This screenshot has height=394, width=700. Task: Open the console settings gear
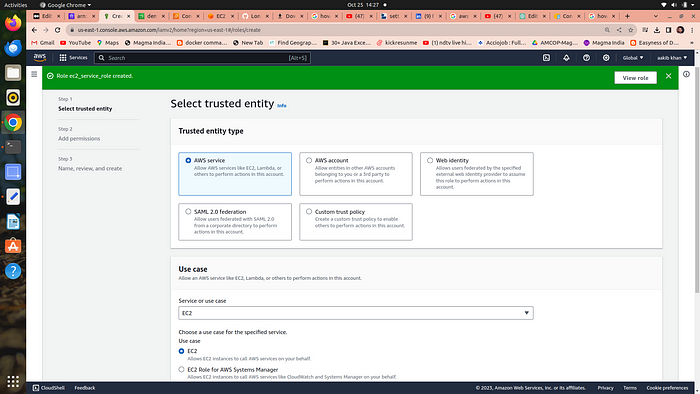606,58
